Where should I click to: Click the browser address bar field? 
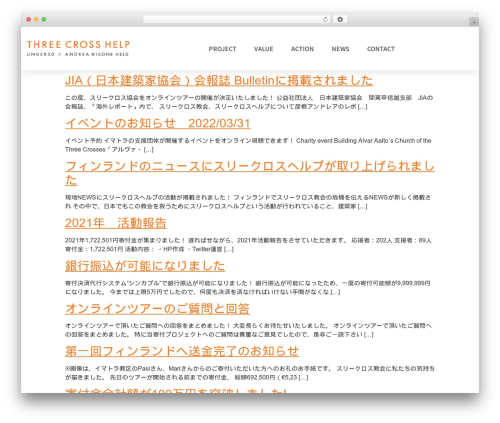236,20
